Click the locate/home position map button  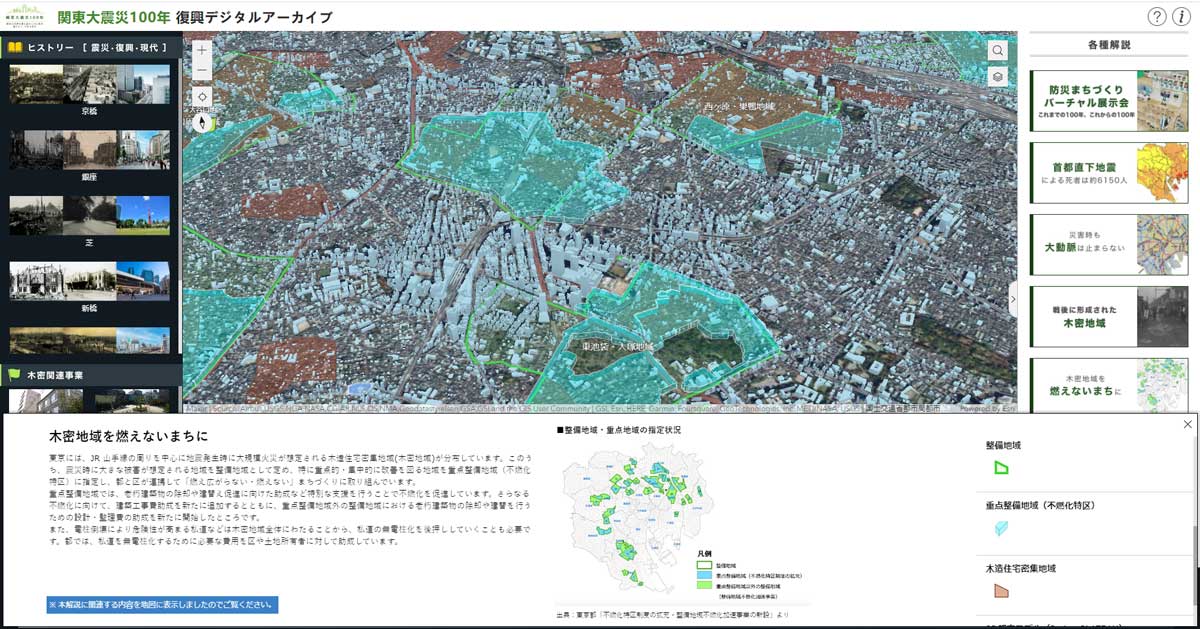coord(202,97)
